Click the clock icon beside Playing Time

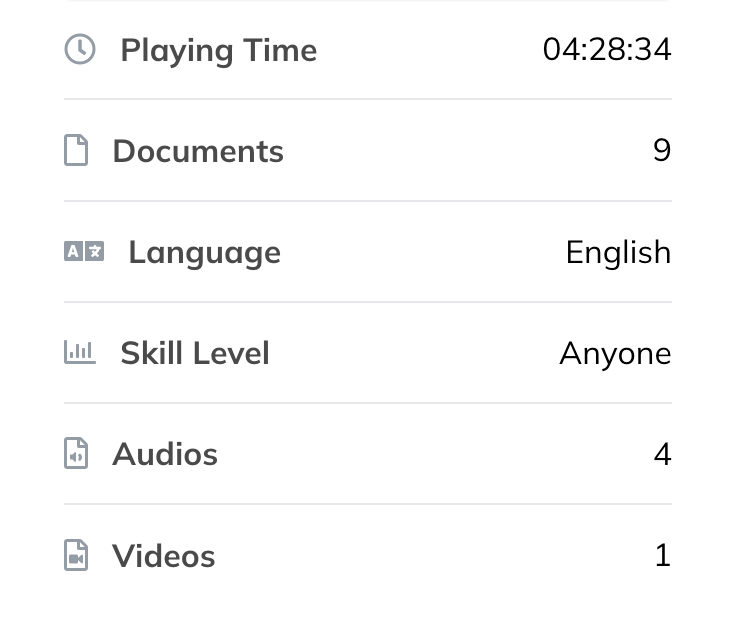pos(80,49)
